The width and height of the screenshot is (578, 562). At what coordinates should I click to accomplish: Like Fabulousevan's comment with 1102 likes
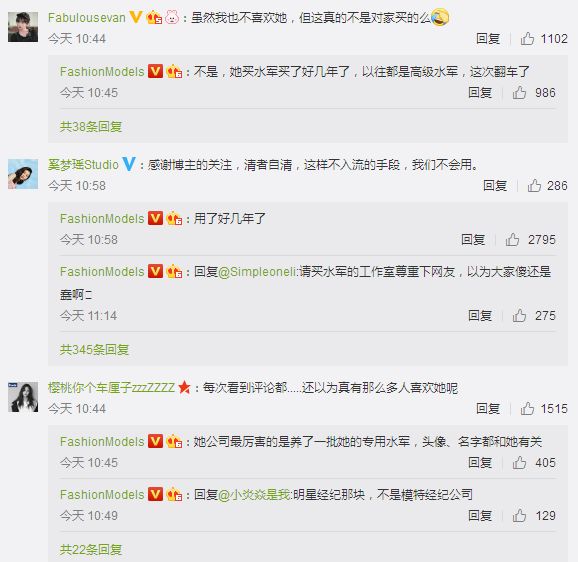point(527,38)
